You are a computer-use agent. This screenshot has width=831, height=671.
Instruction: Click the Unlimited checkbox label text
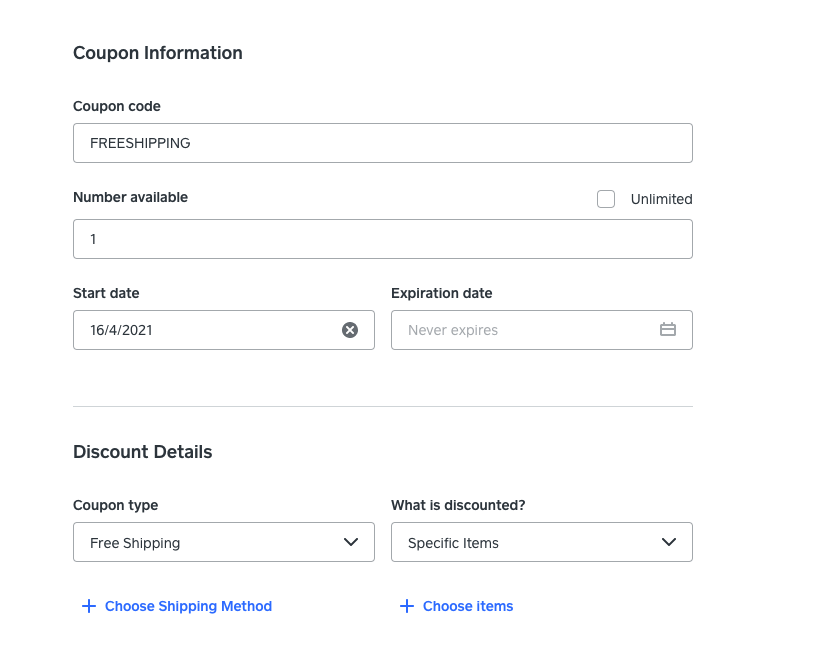661,199
